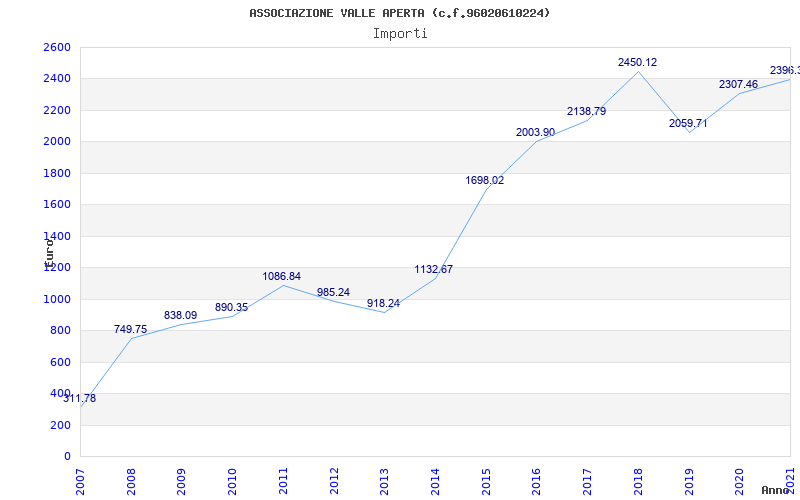The width and height of the screenshot is (800, 500).
Task: Click the x-axis year 2012
Action: click(334, 481)
